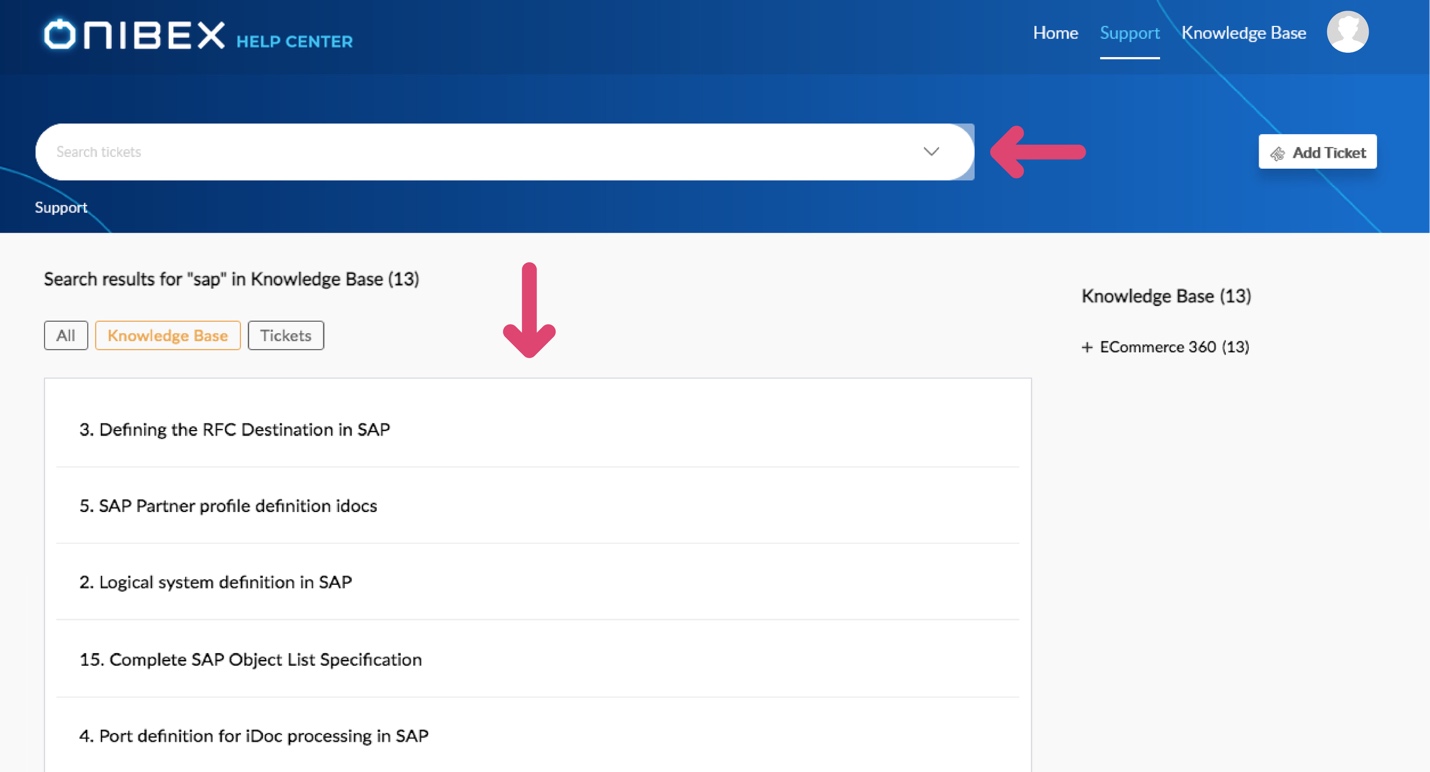
Task: Open the user profile avatar
Action: pyautogui.click(x=1347, y=32)
